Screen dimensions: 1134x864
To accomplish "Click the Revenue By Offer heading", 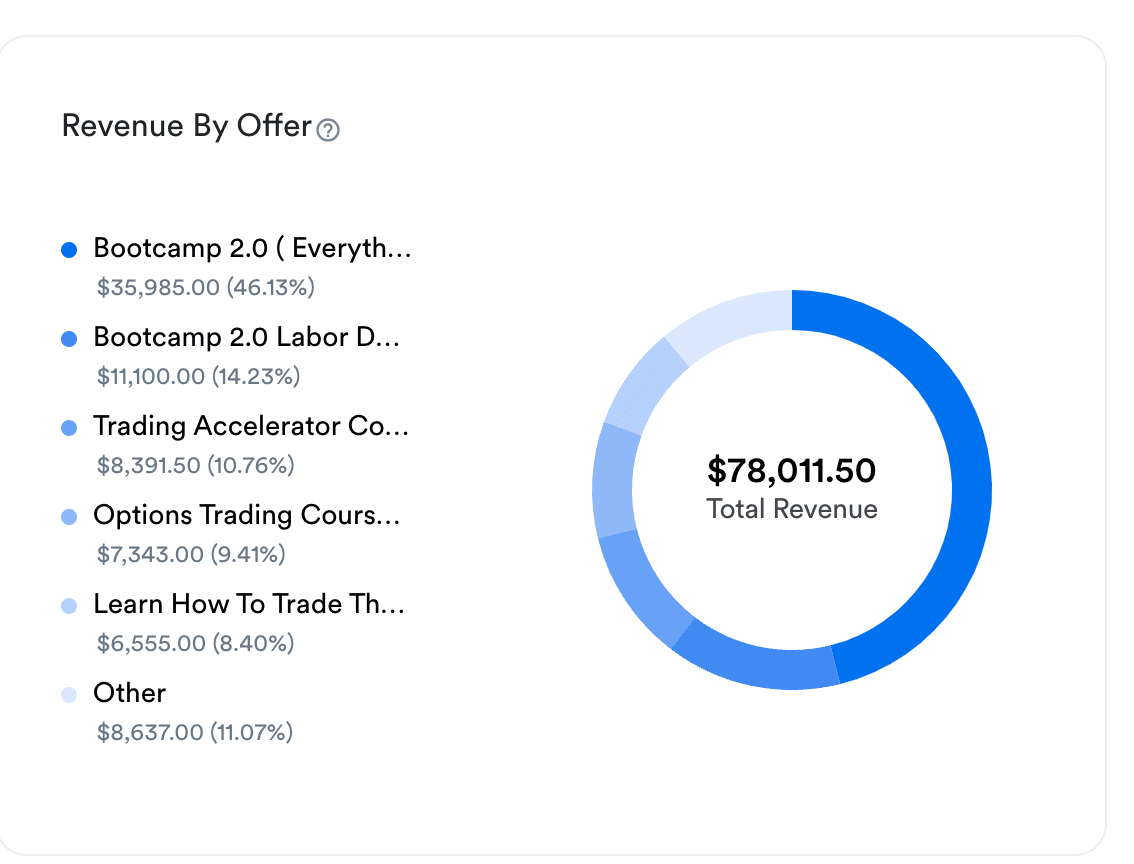I will 187,127.
